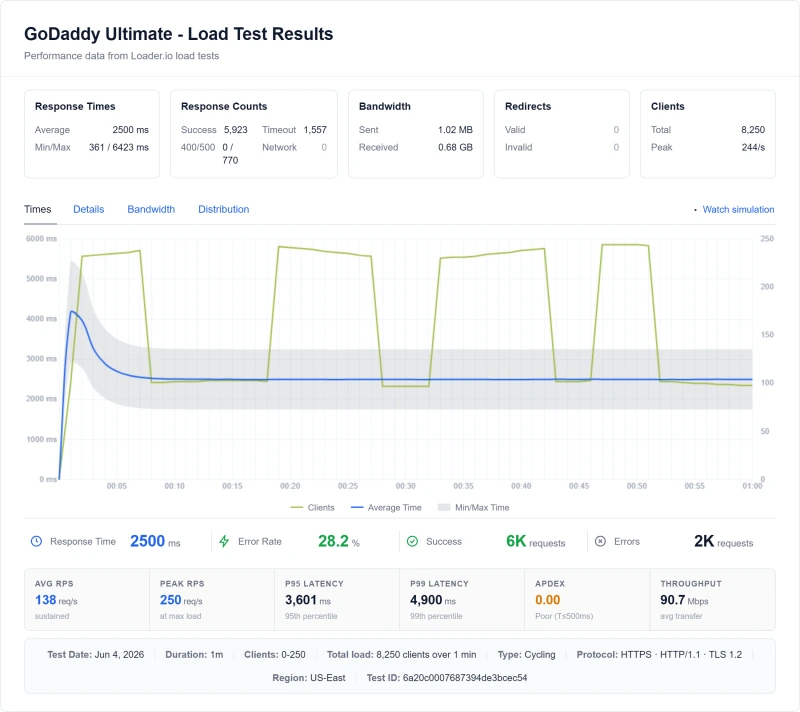Viewport: 800px width, 712px height.
Task: Click the Region: US-East entry
Action: (x=309, y=678)
